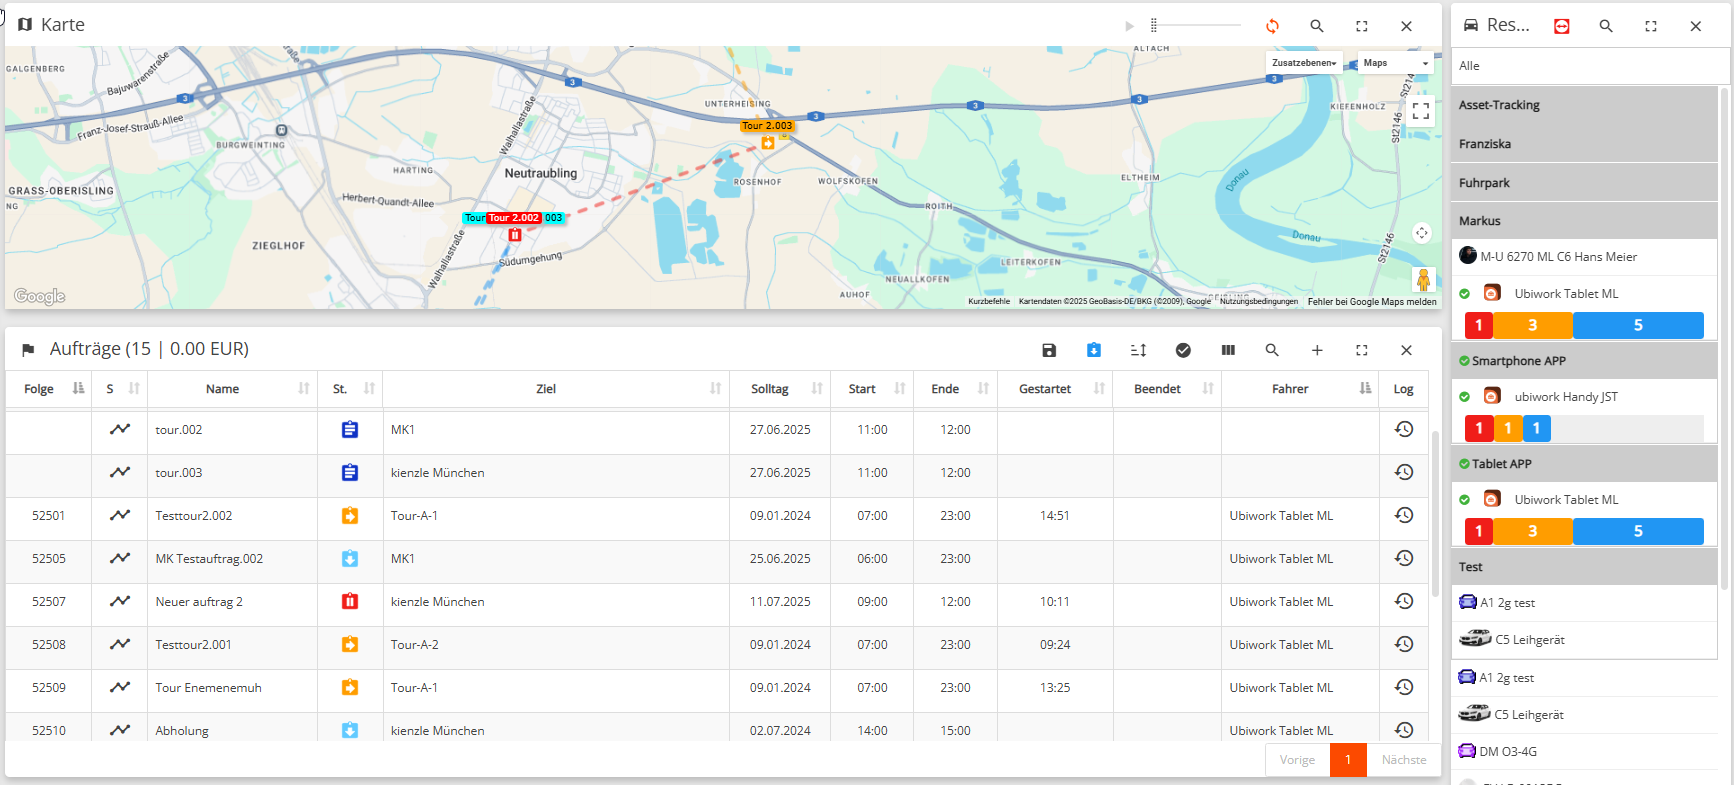This screenshot has height=785, width=1734.
Task: Go to the Nächste page
Action: [x=1403, y=760]
